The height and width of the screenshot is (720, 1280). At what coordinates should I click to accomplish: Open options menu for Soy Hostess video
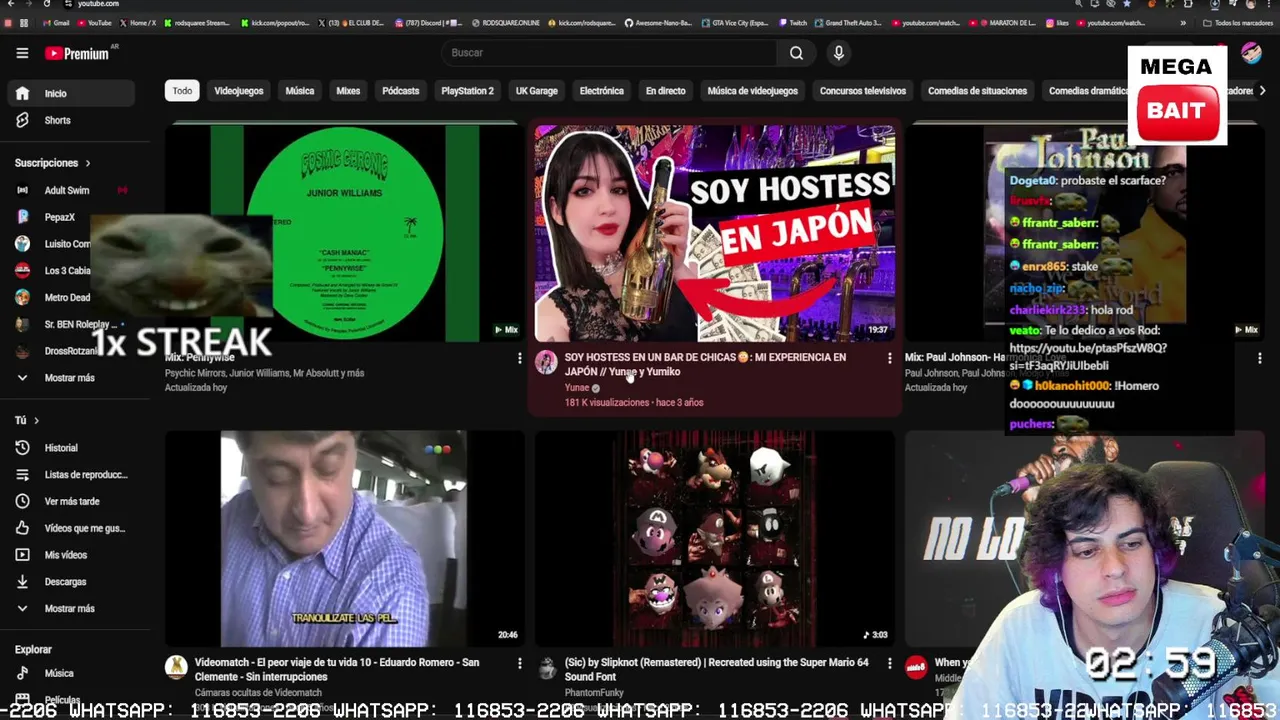click(889, 358)
